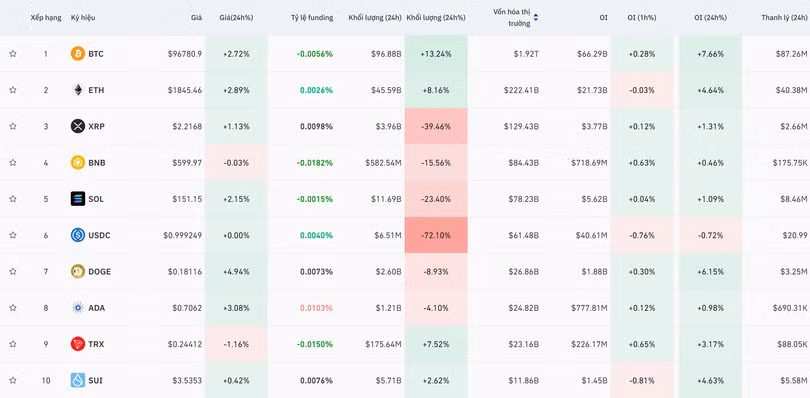Click TRX price change -1.16%
Screen dimensions: 810x398
coord(236,344)
